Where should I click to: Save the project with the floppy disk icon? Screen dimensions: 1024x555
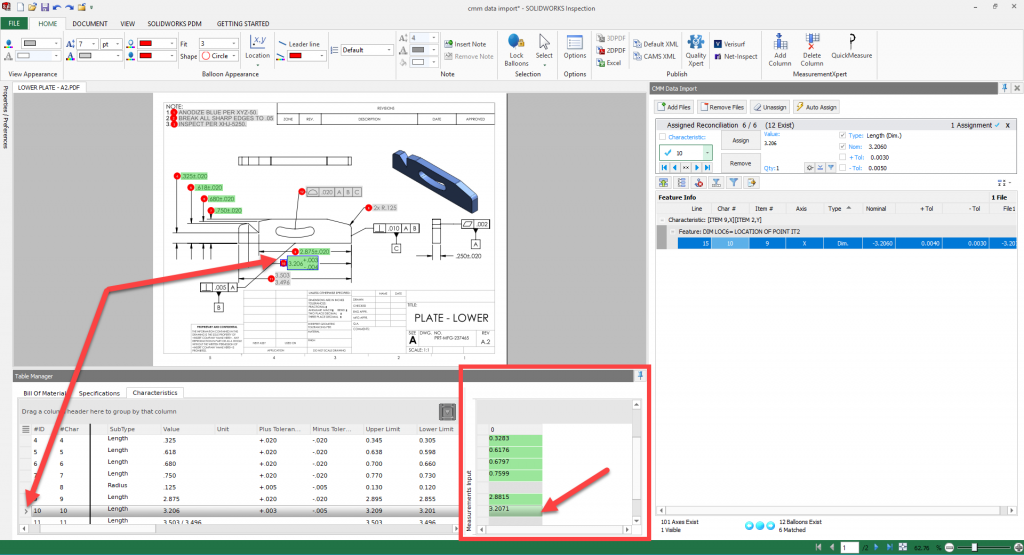pos(45,7)
